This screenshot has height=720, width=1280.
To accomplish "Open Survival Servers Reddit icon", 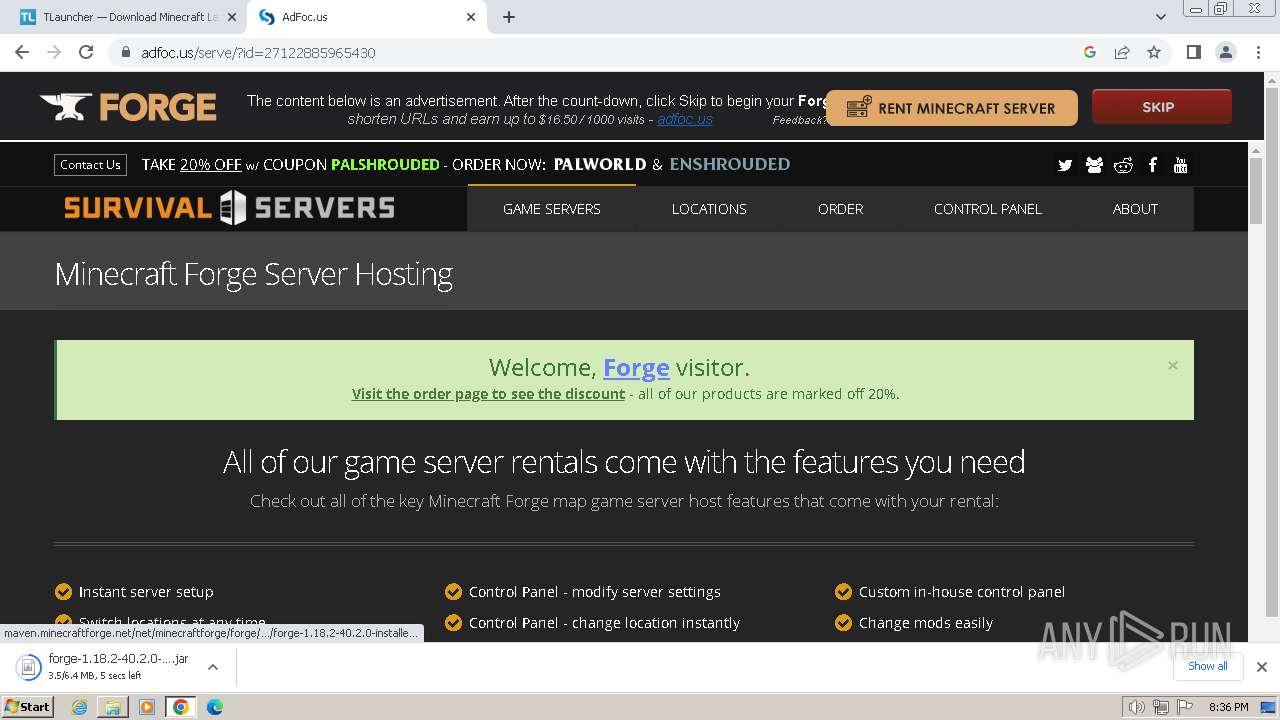I will [1123, 165].
